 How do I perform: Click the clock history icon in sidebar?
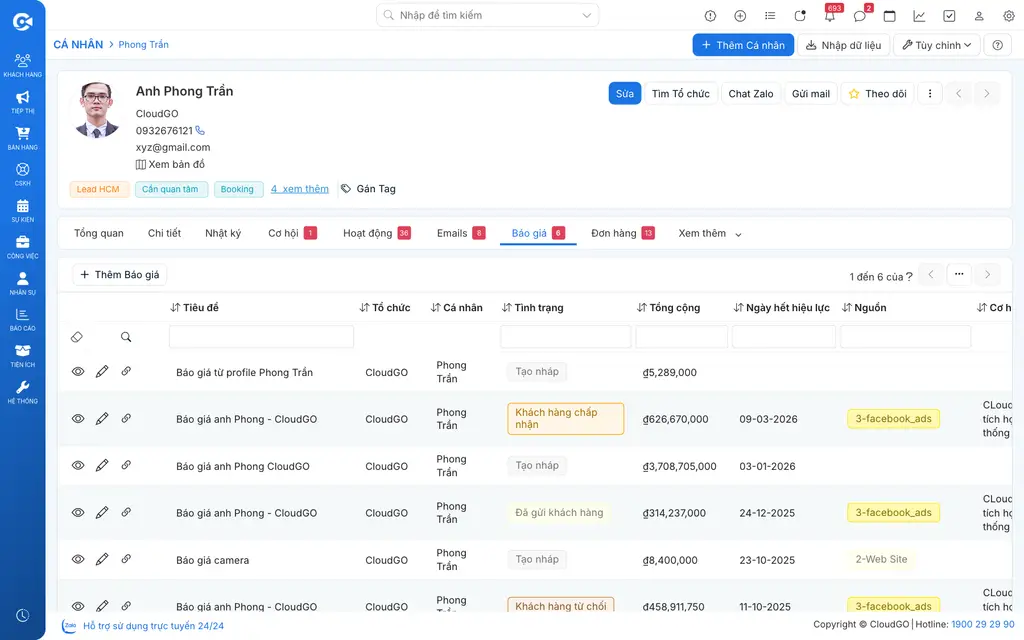click(22, 615)
